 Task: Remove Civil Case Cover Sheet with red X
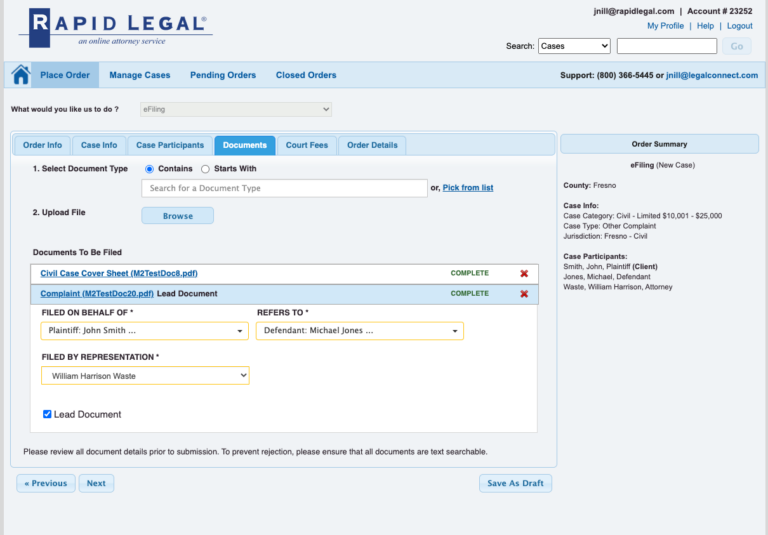[x=524, y=273]
